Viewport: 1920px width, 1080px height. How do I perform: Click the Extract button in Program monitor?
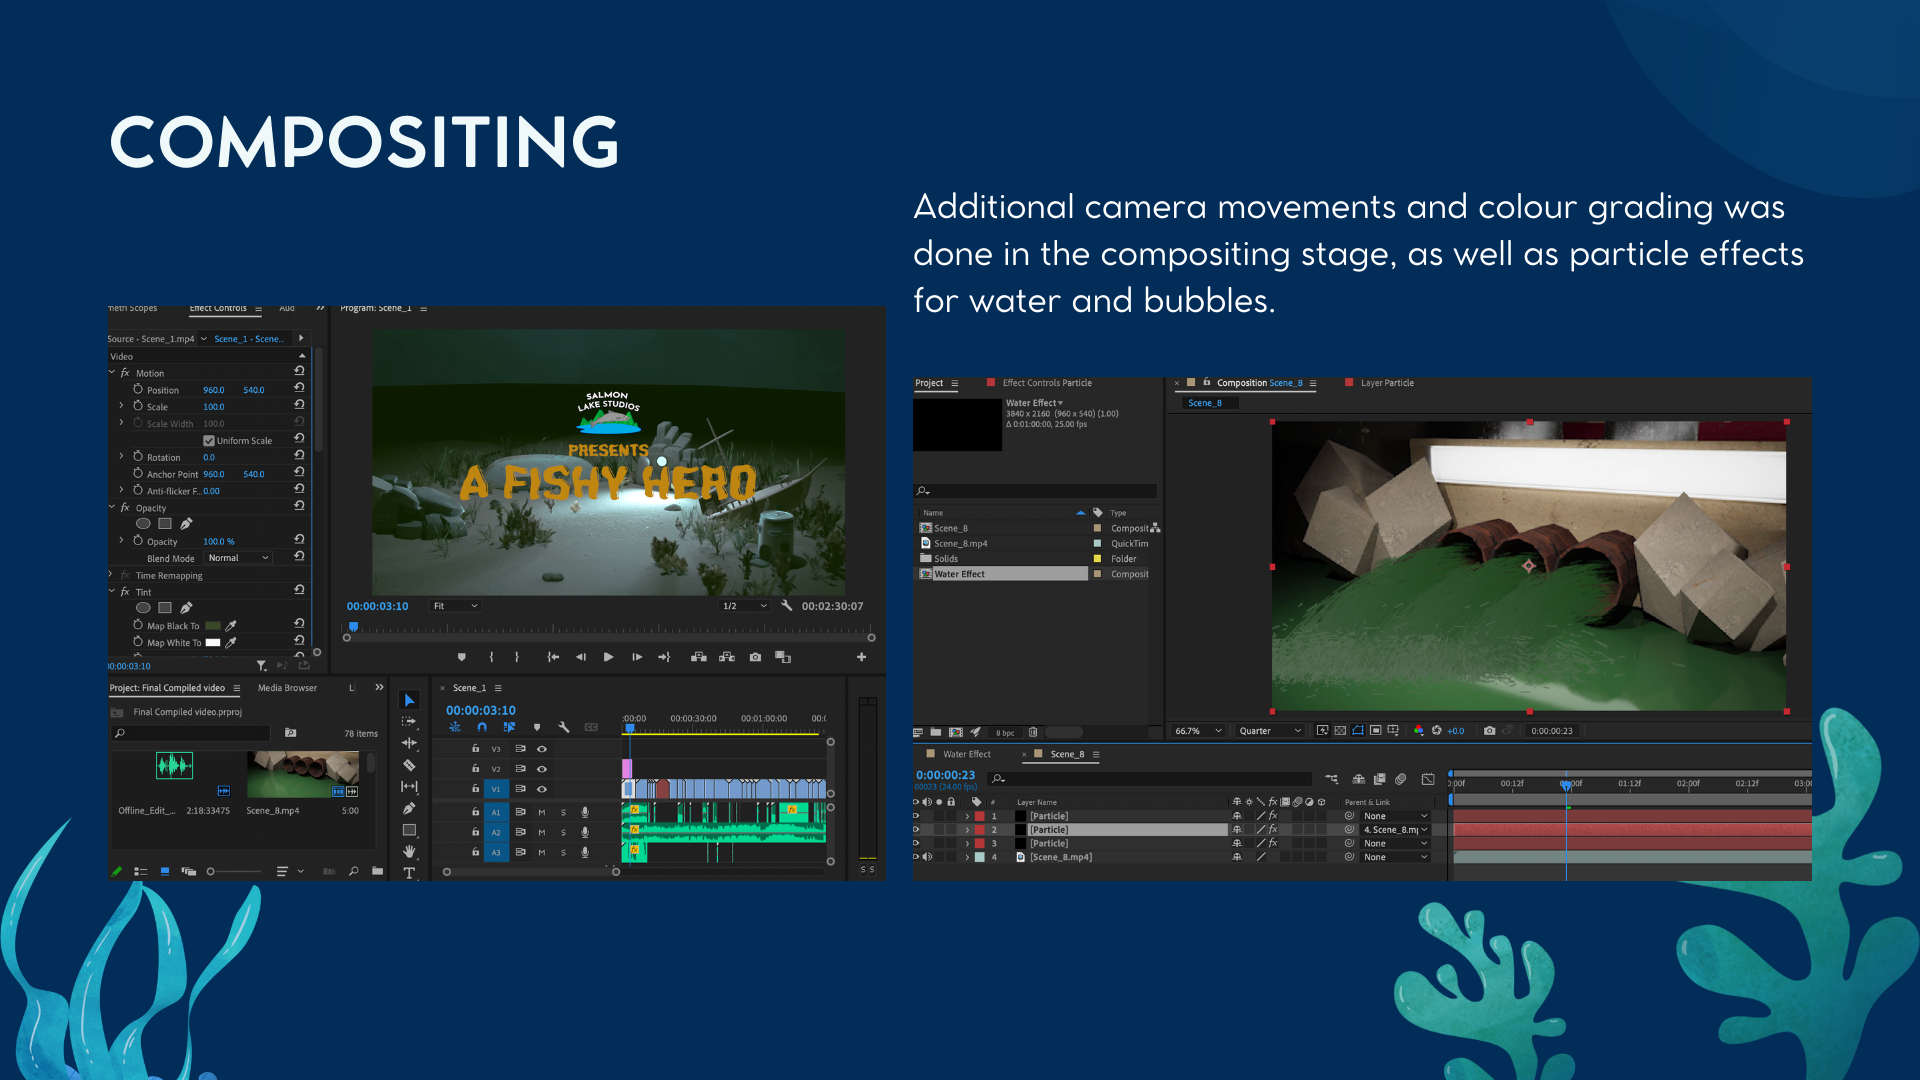[727, 657]
